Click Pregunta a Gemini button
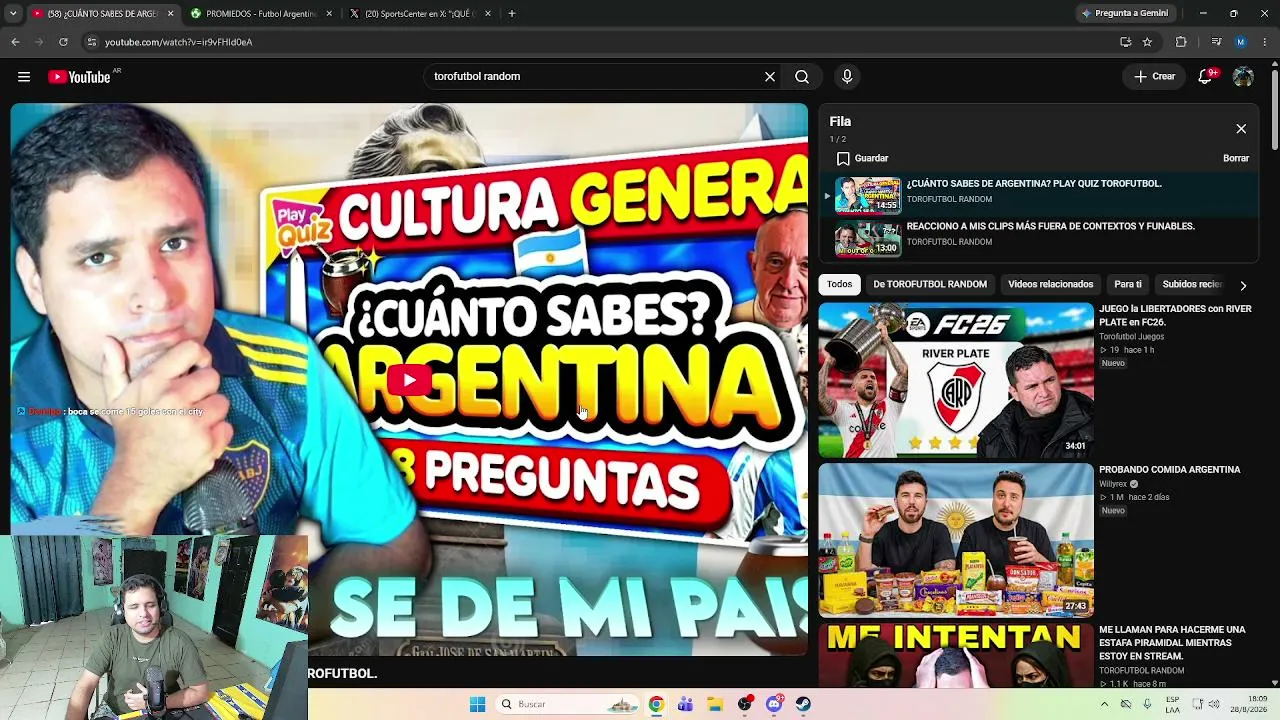Screen dimensions: 1280x720 1125,14
